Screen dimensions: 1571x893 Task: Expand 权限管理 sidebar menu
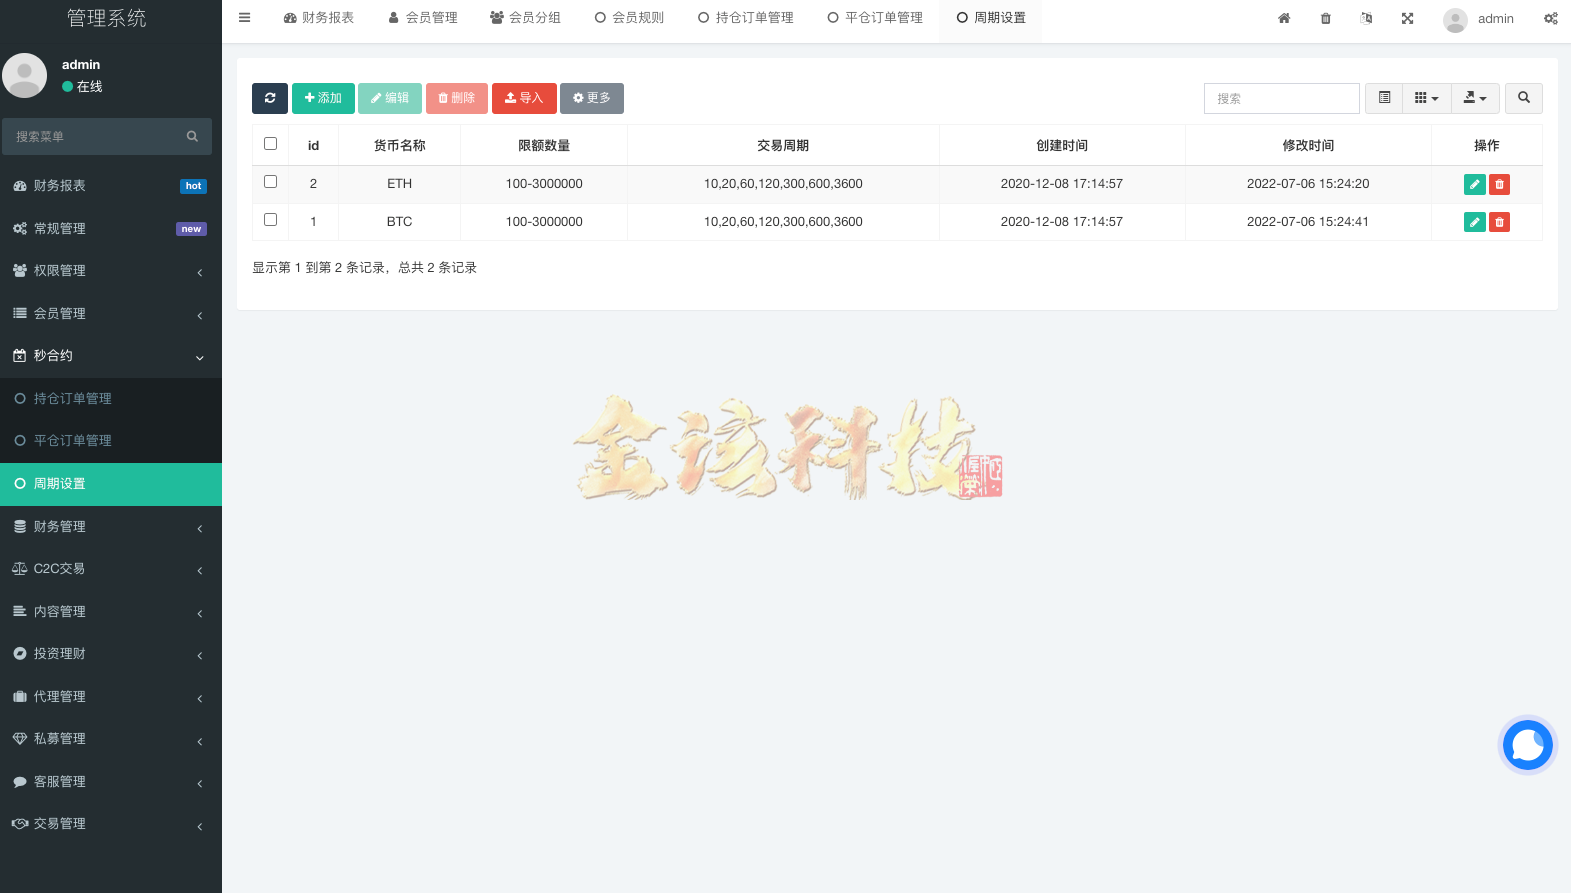point(111,271)
